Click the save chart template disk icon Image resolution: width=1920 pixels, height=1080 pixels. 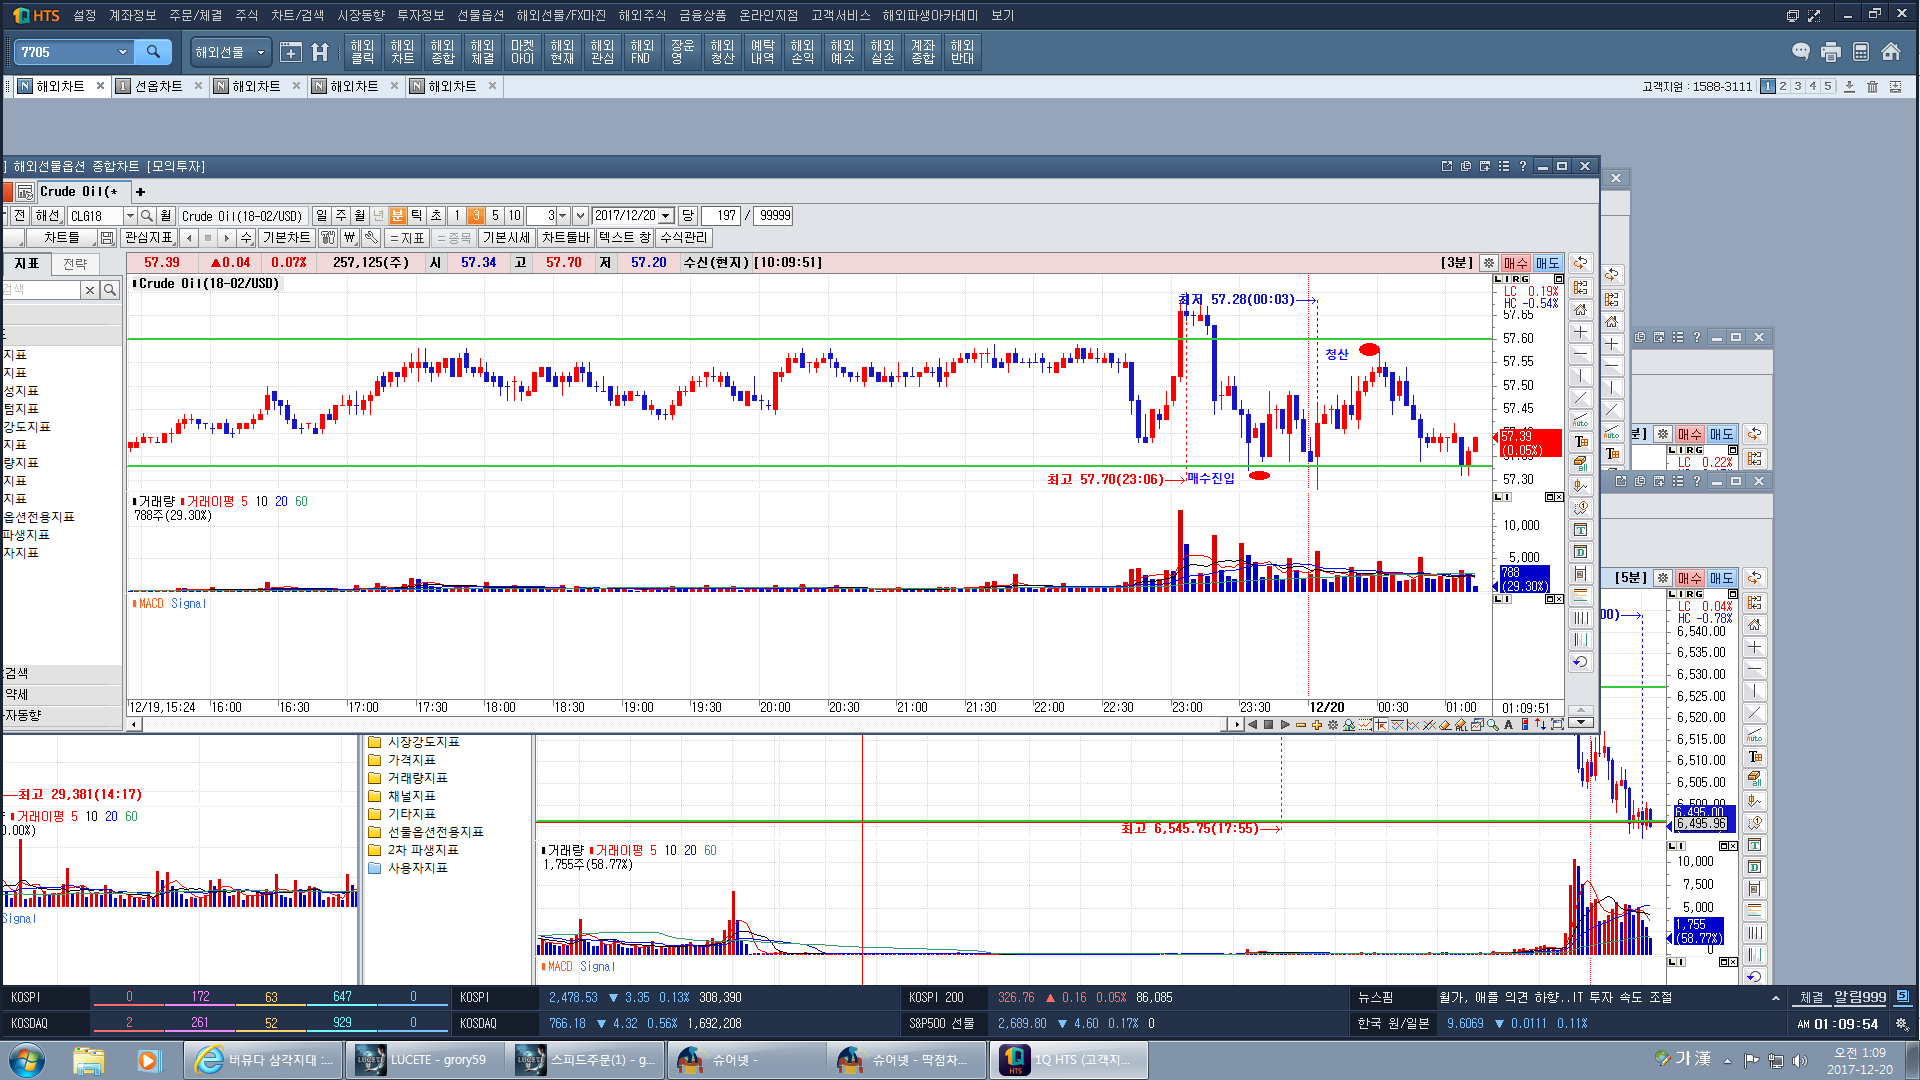107,238
